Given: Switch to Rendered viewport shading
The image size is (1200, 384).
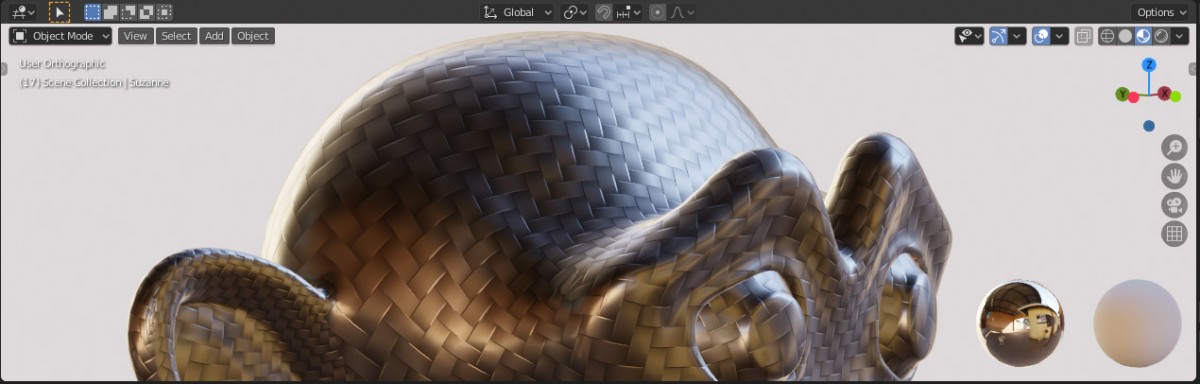Looking at the screenshot, I should 1161,36.
